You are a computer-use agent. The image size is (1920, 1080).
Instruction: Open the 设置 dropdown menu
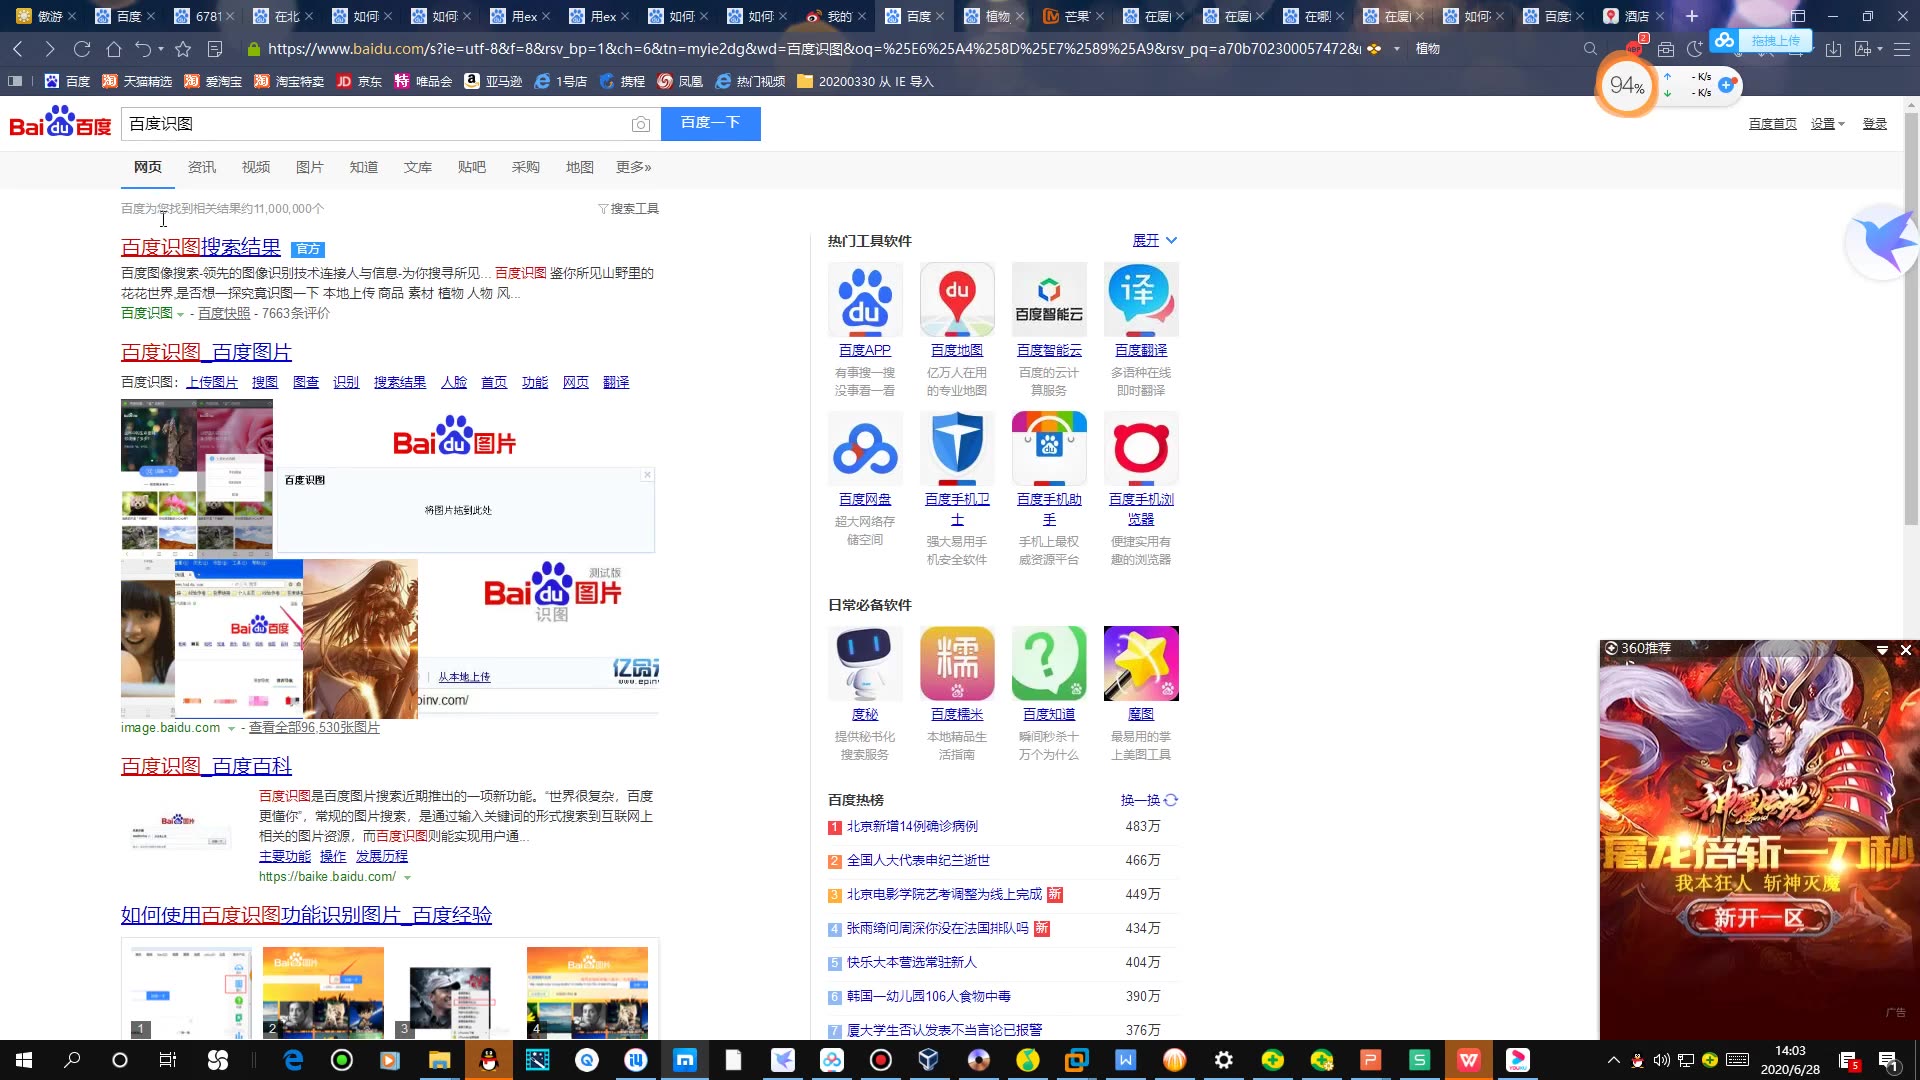pos(1828,124)
